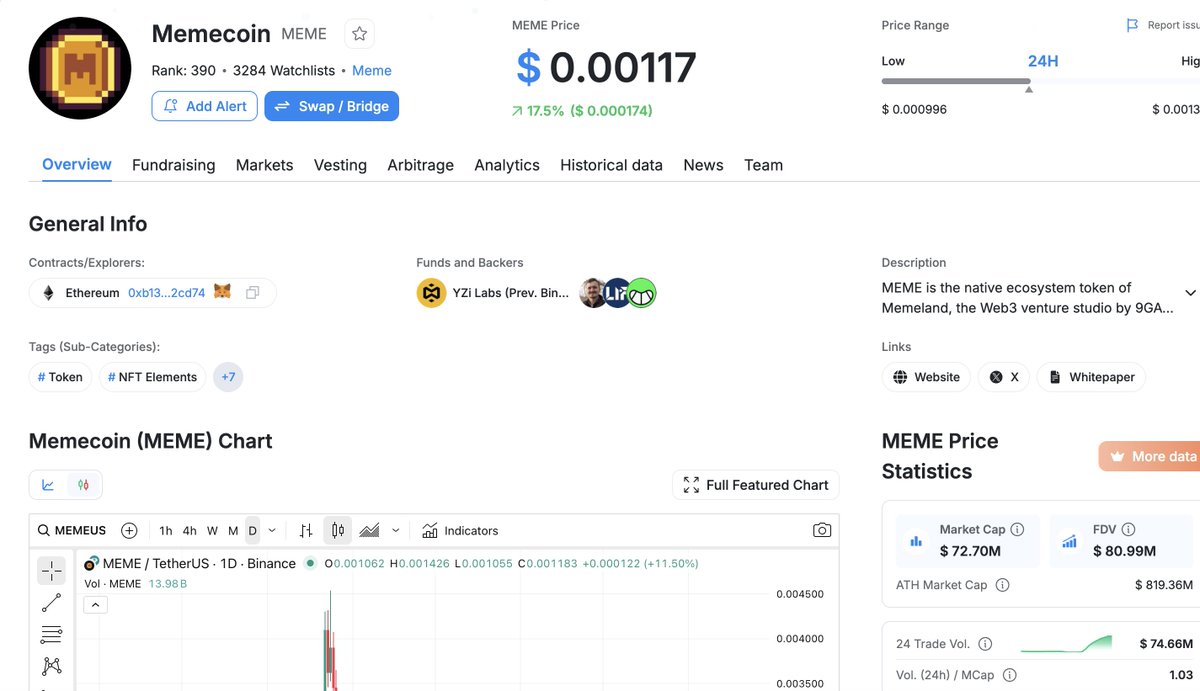Click the 24 Trade Vol. sparkline
1200x691 pixels.
pos(1066,644)
